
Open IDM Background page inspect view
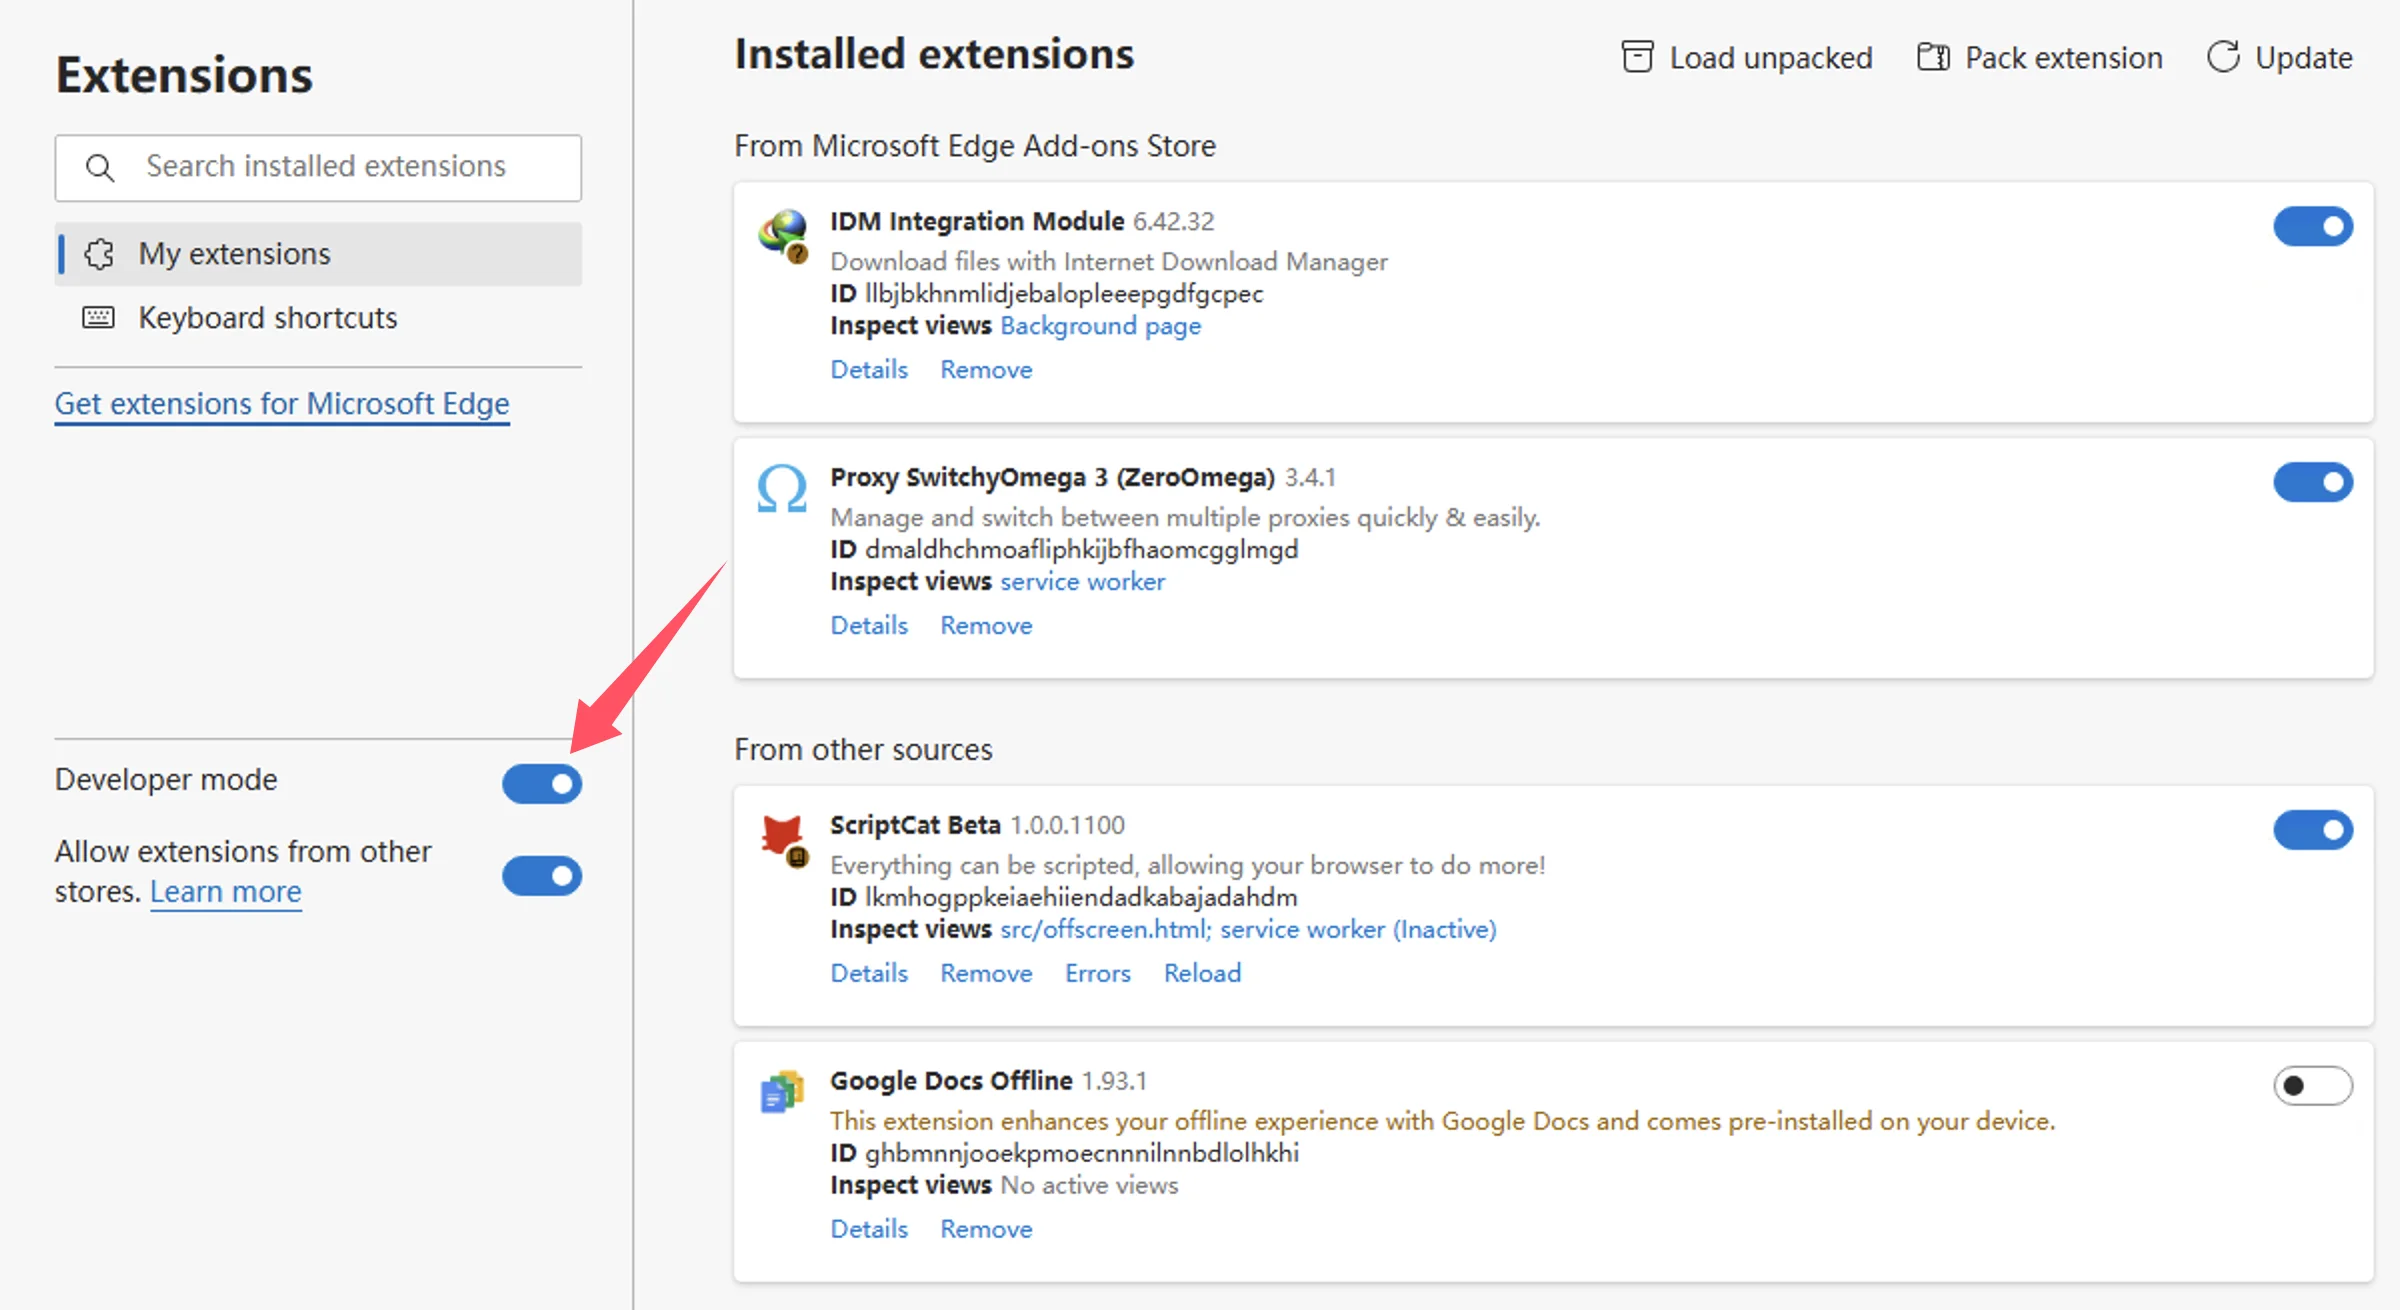click(x=1100, y=326)
